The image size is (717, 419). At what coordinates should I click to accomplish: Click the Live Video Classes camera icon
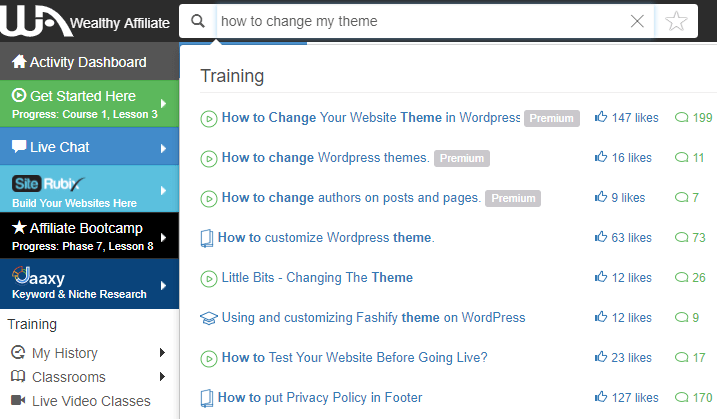pyautogui.click(x=18, y=400)
